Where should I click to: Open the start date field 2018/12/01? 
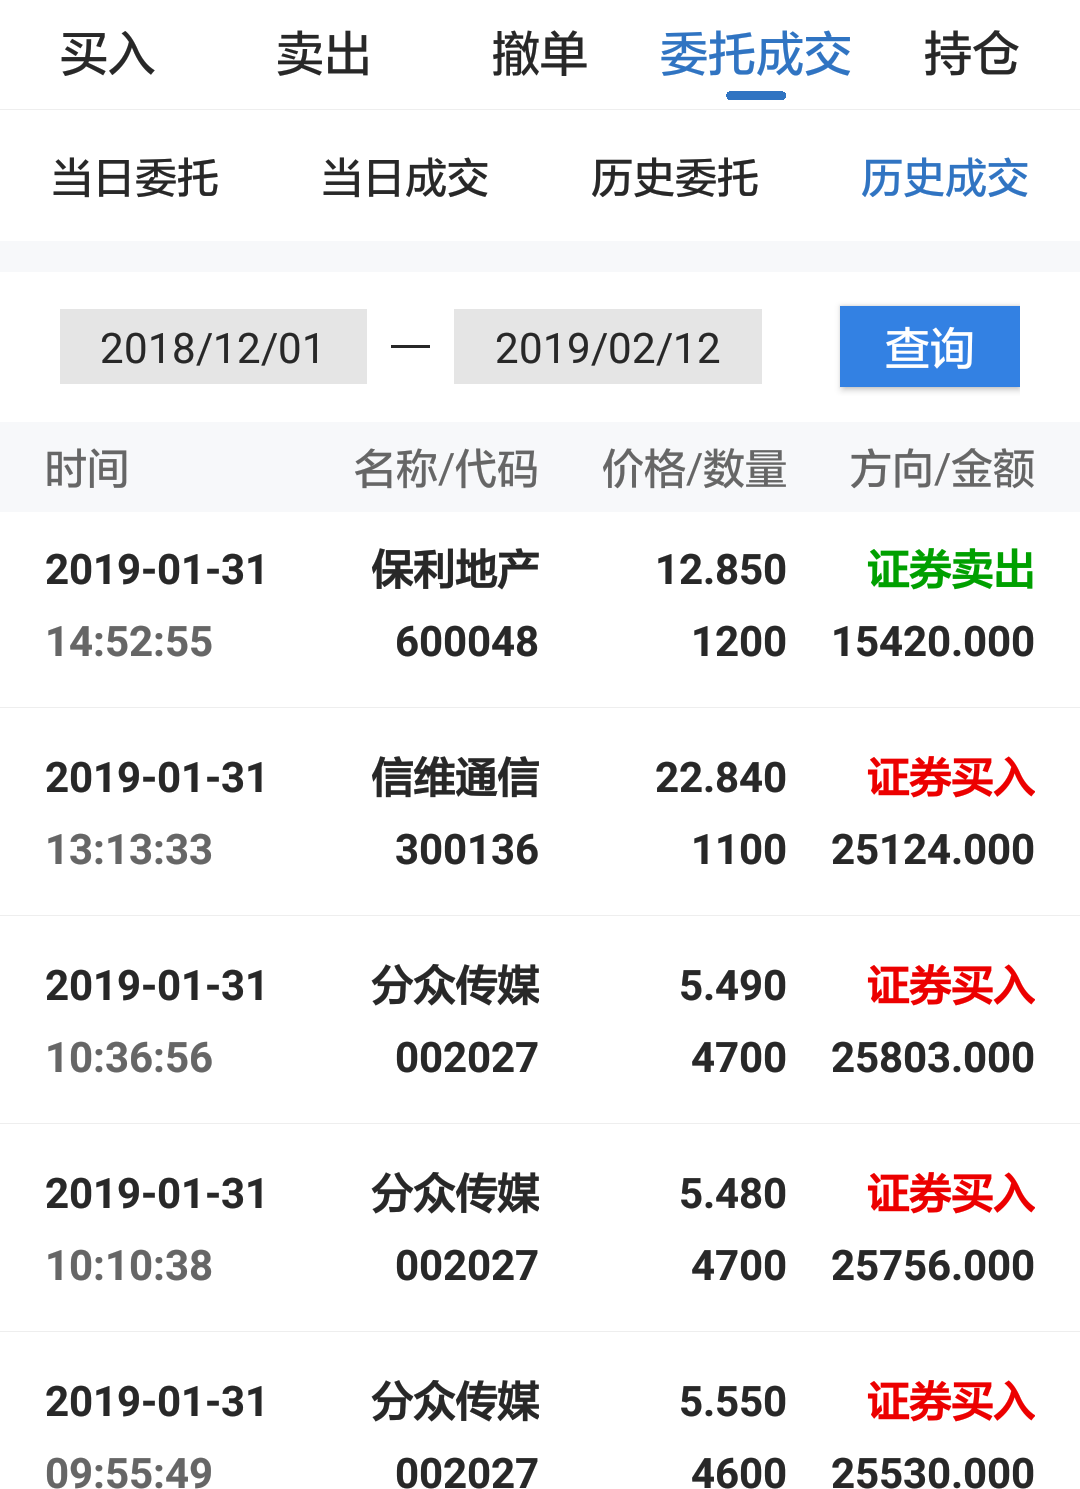tap(212, 347)
